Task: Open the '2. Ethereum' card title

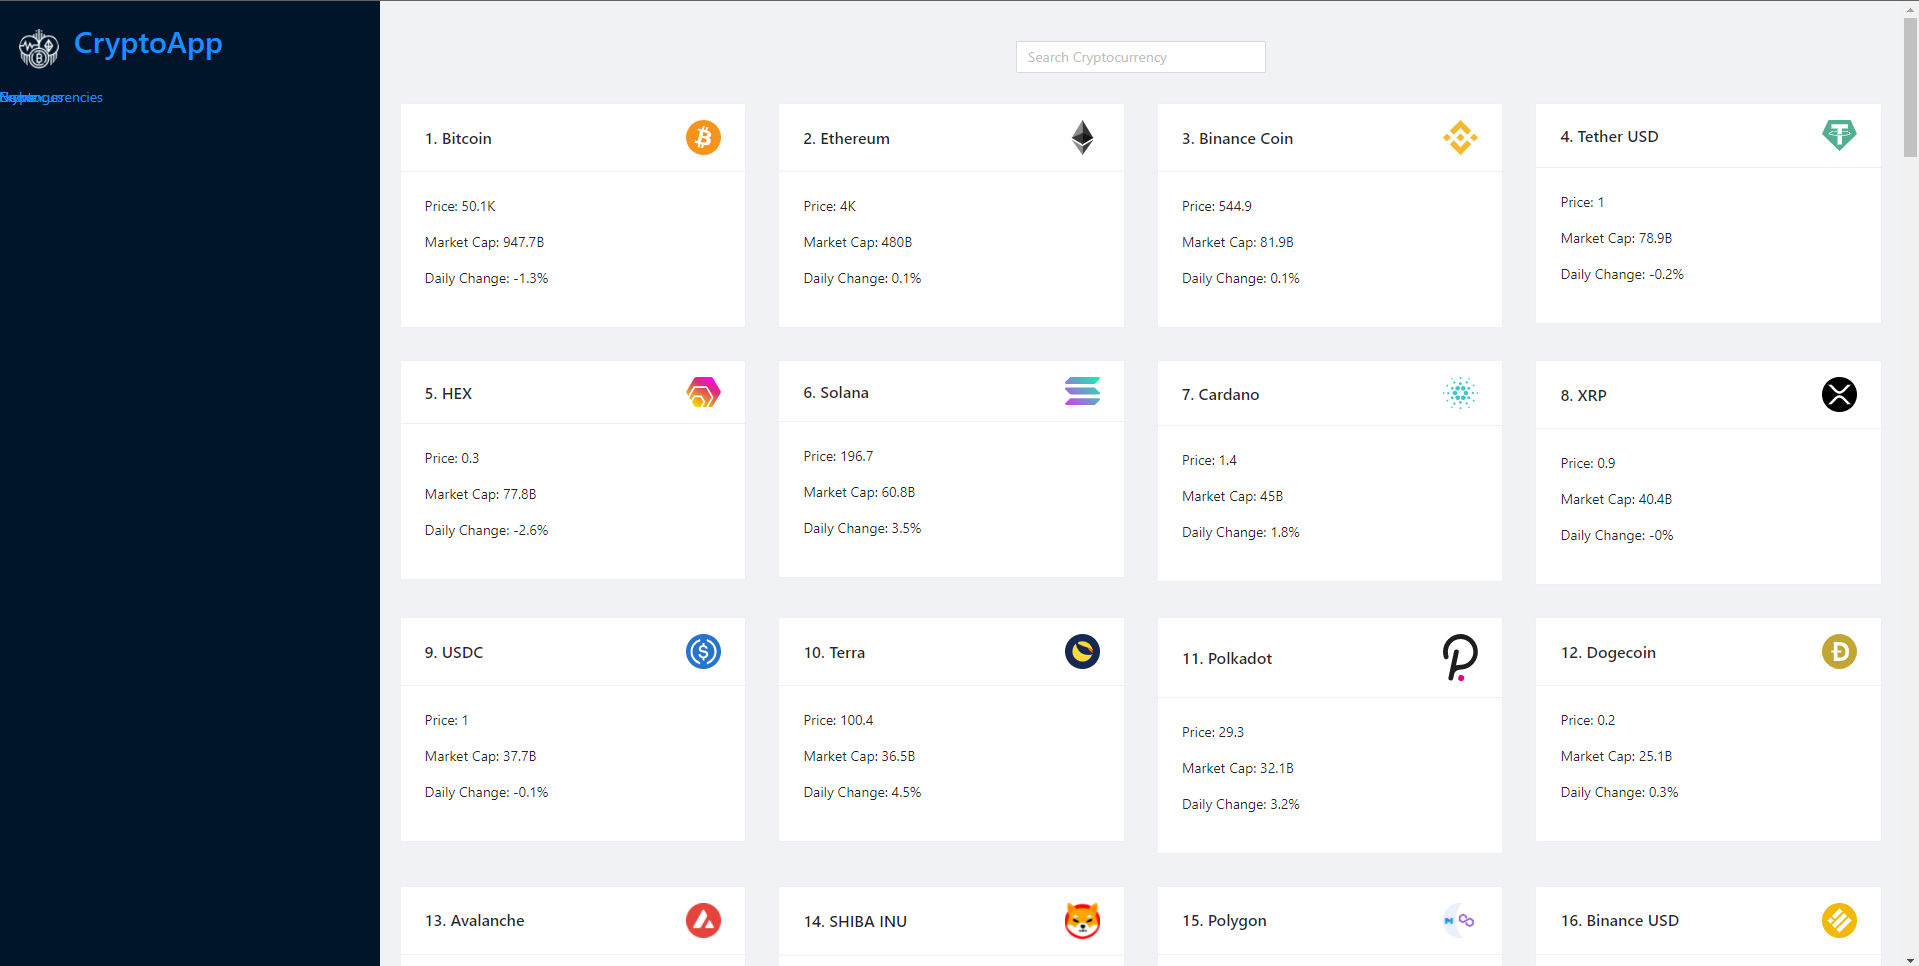Action: [846, 138]
